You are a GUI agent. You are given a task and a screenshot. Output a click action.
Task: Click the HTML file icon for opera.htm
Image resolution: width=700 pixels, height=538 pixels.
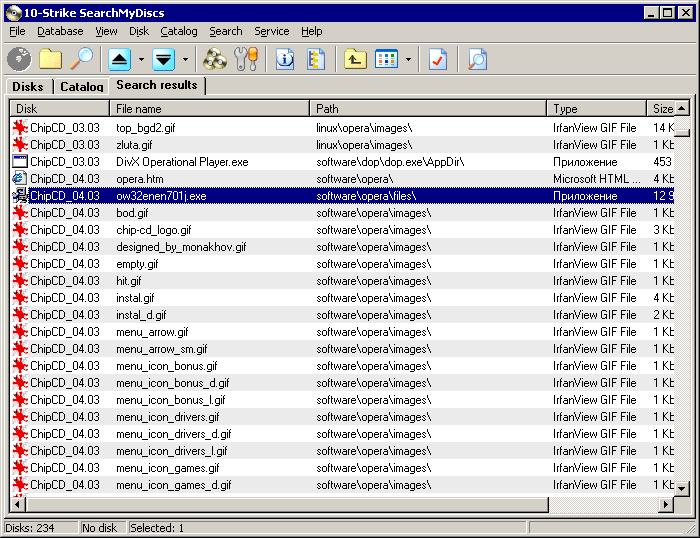tap(20, 179)
